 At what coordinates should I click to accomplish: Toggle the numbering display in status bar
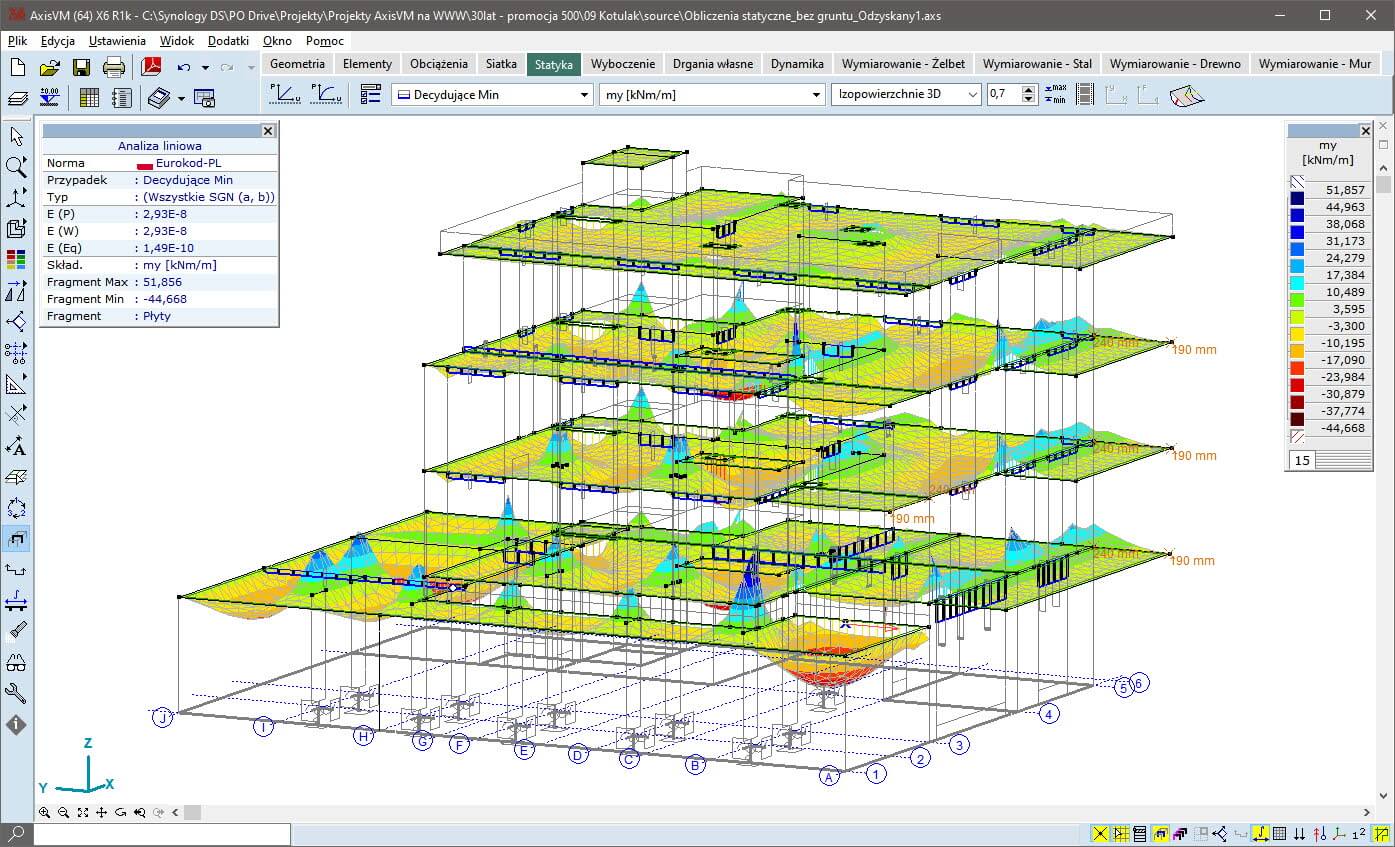point(1359,833)
